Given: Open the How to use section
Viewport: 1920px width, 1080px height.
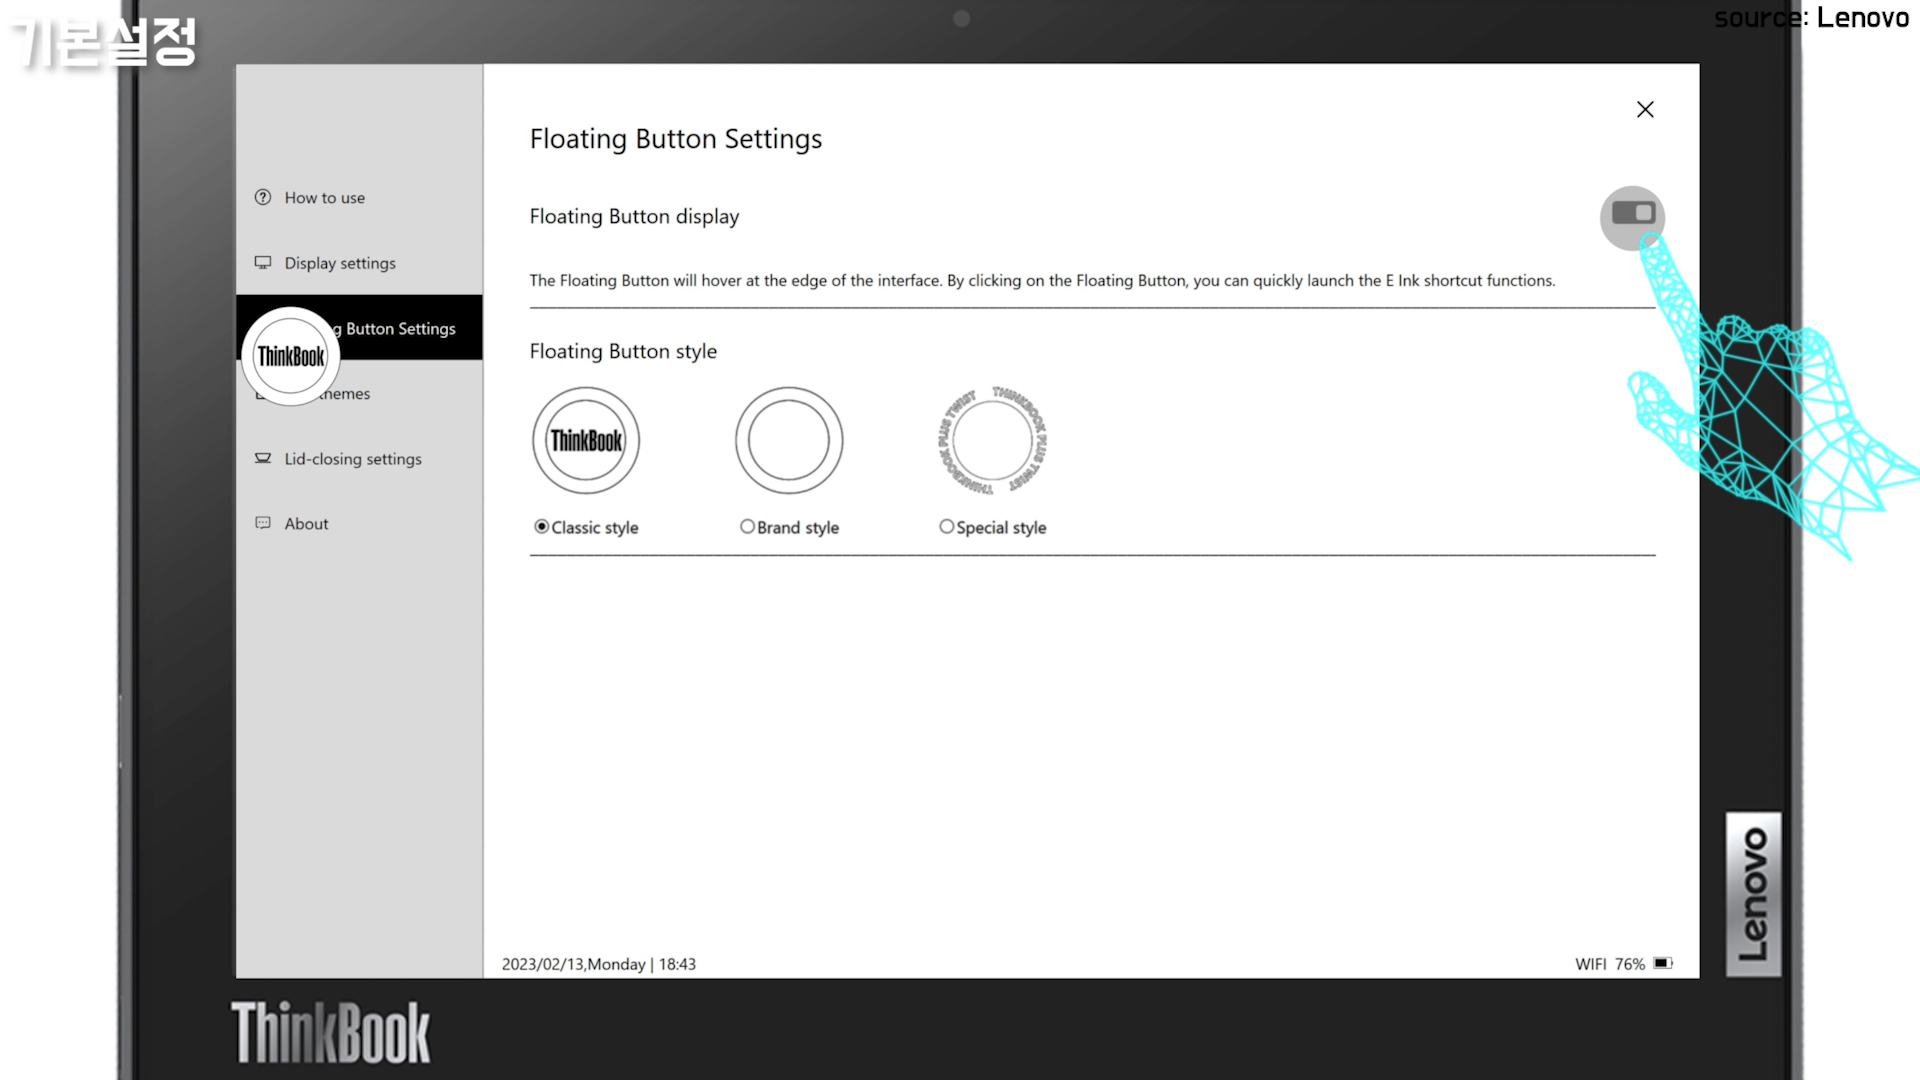Looking at the screenshot, I should coord(325,198).
